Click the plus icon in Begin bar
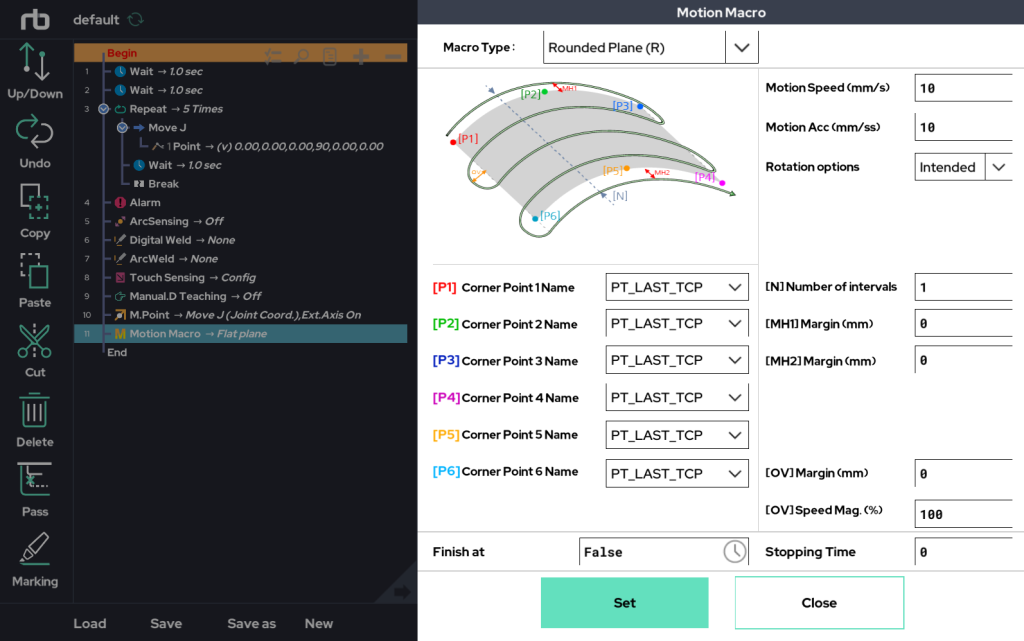1024x641 pixels. (x=360, y=57)
